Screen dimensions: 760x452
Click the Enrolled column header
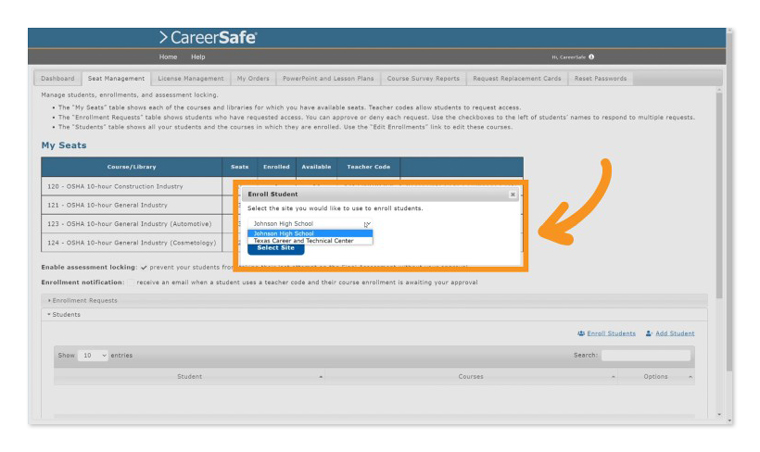[x=276, y=167]
